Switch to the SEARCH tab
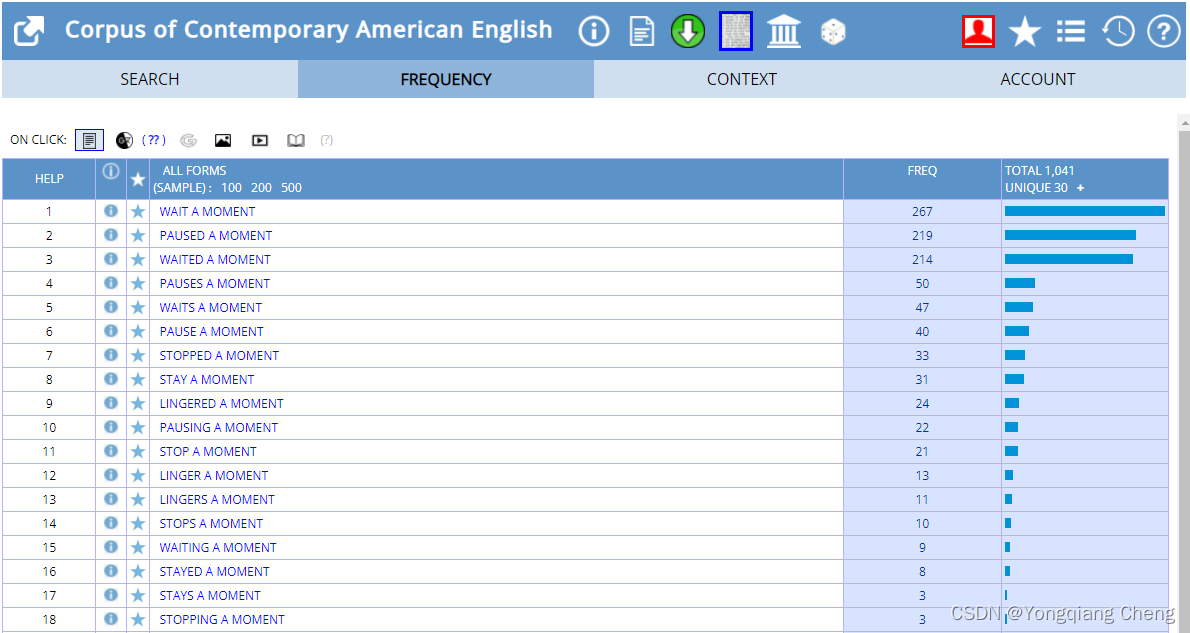The width and height of the screenshot is (1190, 633). point(150,79)
